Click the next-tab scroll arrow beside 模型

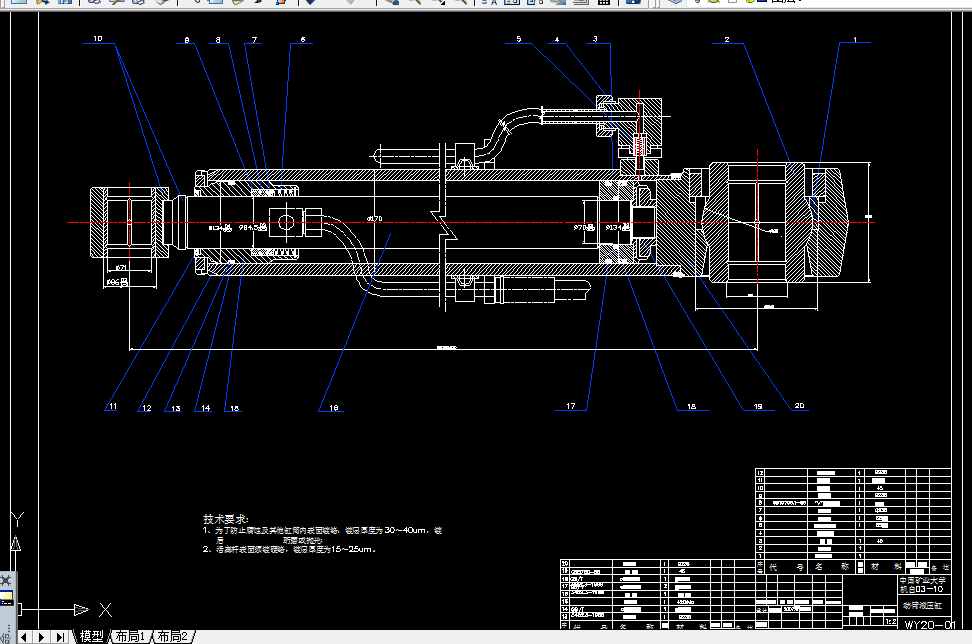pos(42,637)
